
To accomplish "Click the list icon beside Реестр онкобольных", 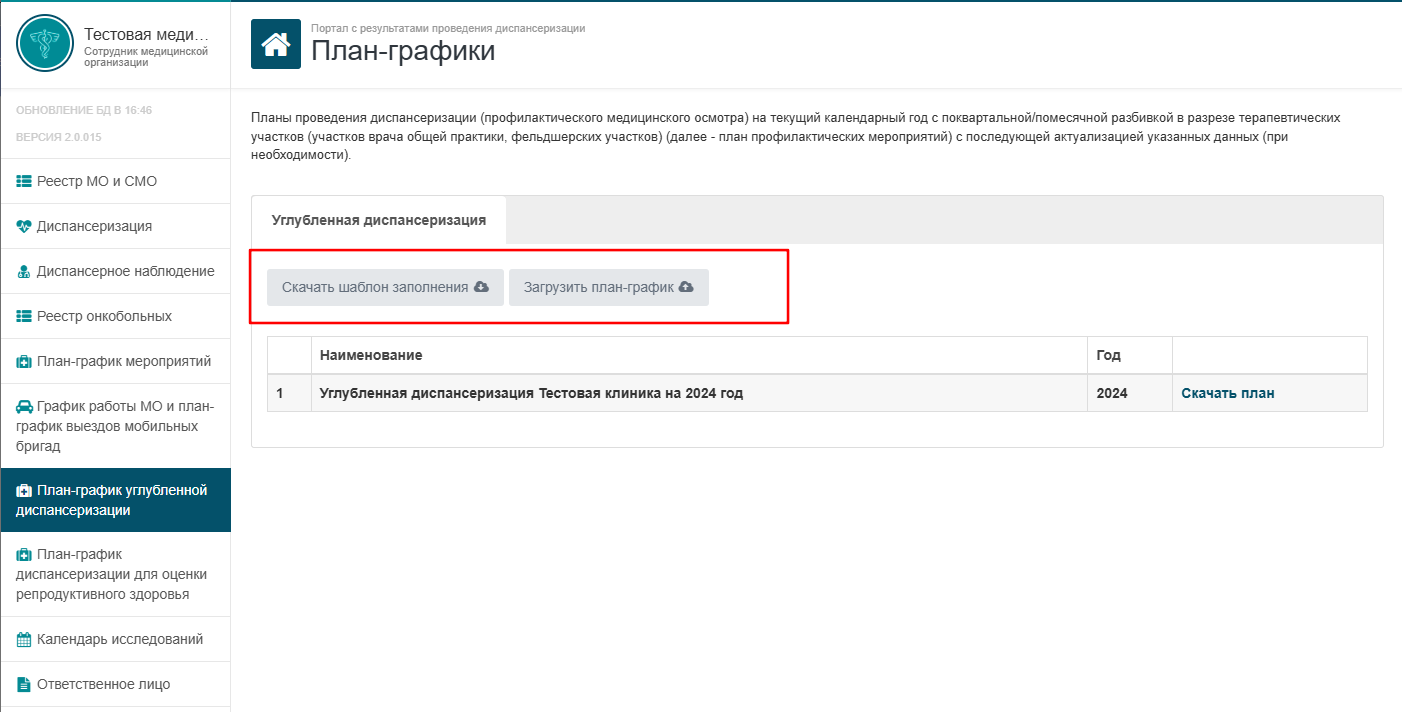I will click(25, 317).
